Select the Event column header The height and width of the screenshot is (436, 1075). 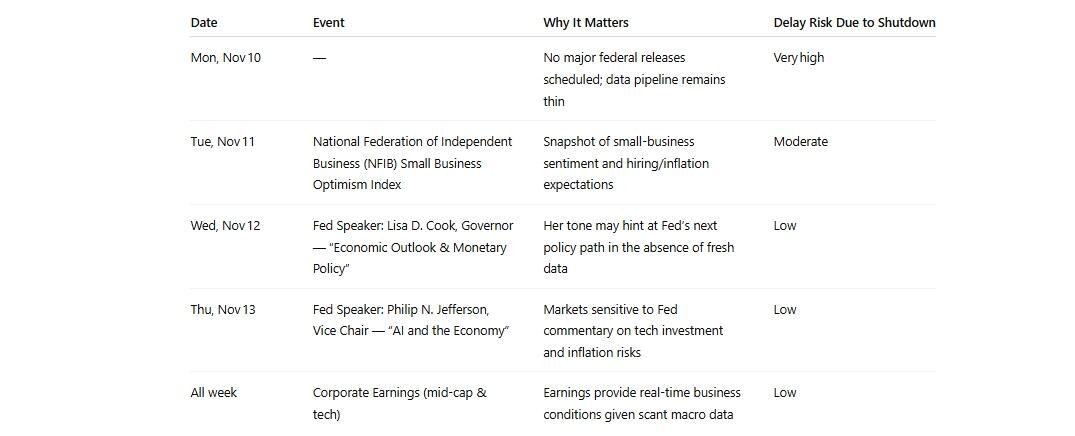click(329, 22)
